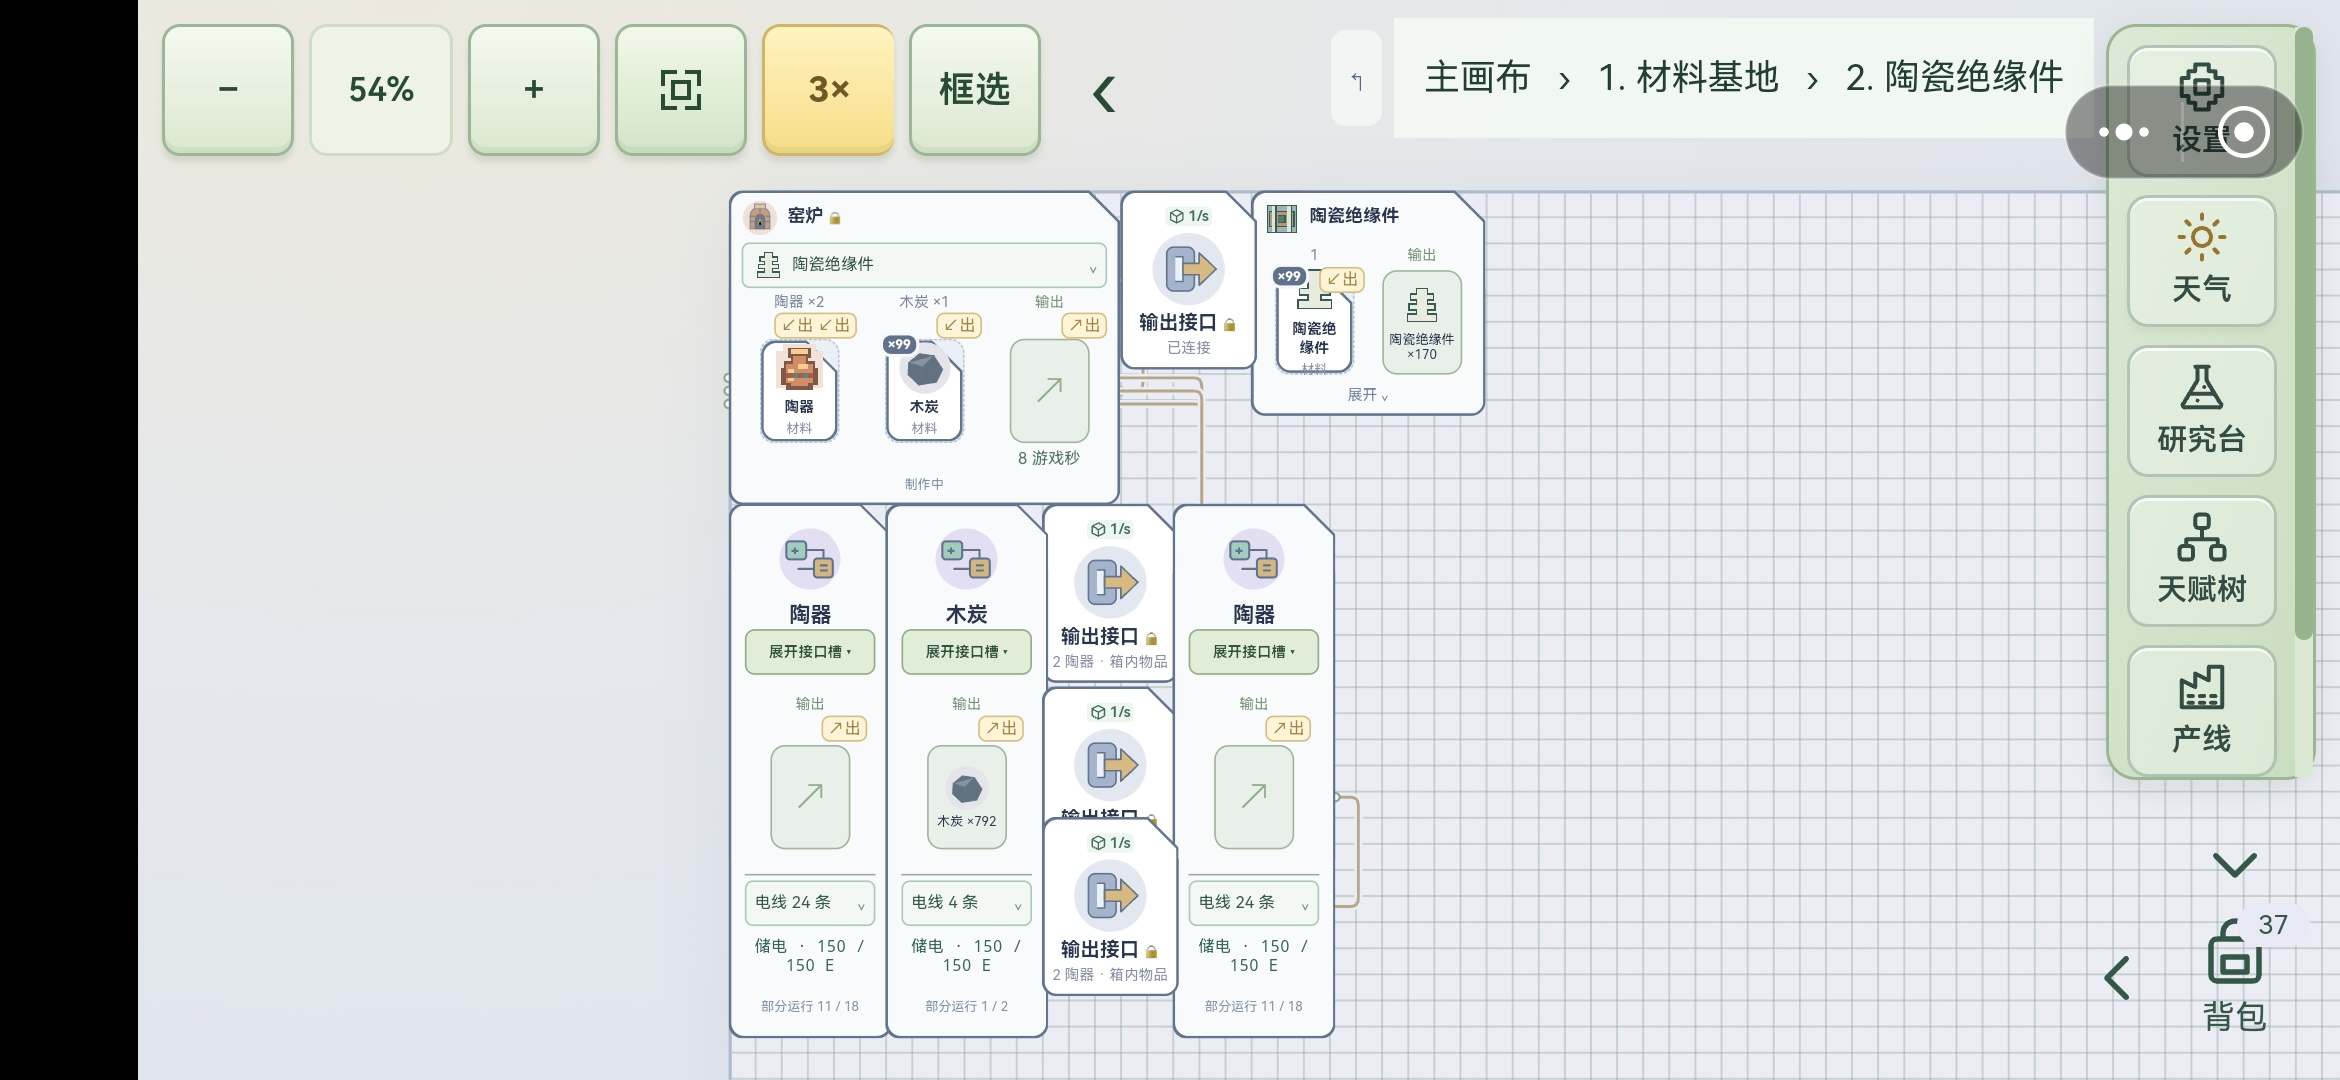Click the sidebar back arrow near 背包
Screen dimensions: 2340x1080
click(2117, 977)
